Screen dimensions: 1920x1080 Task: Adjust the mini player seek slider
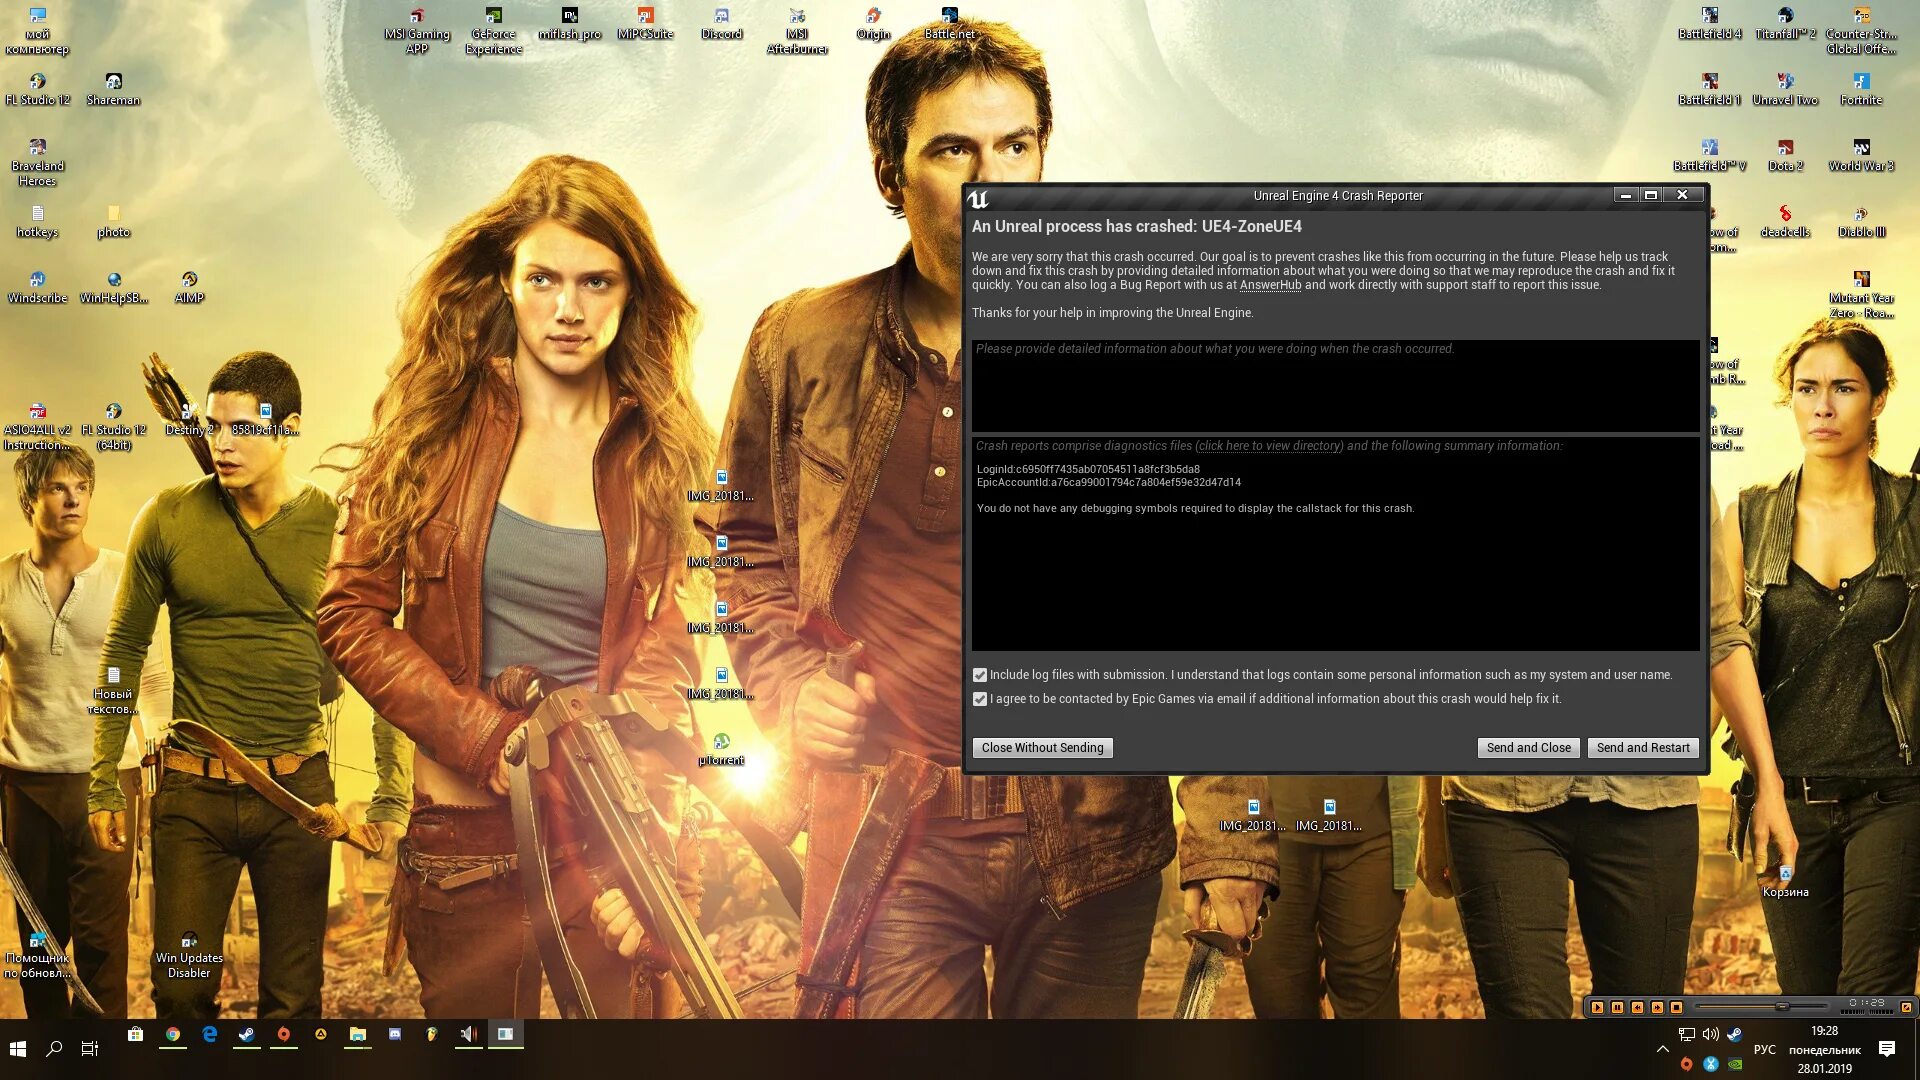1781,1007
